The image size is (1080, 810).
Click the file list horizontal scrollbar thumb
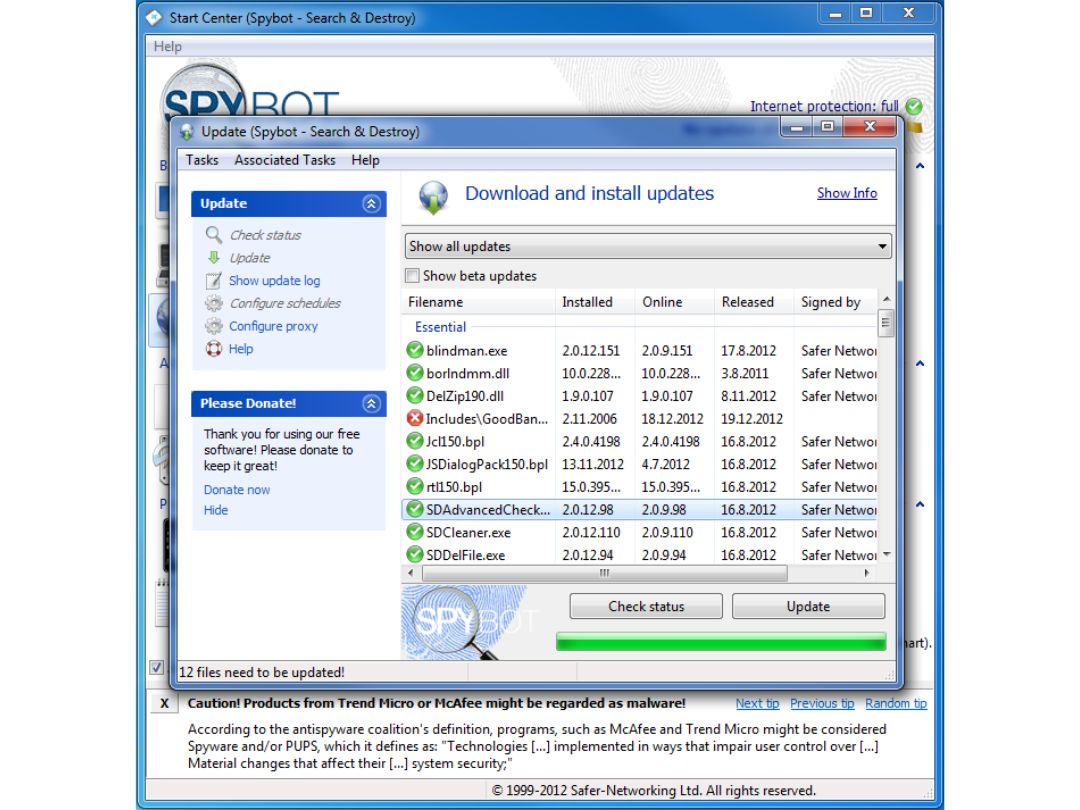605,572
